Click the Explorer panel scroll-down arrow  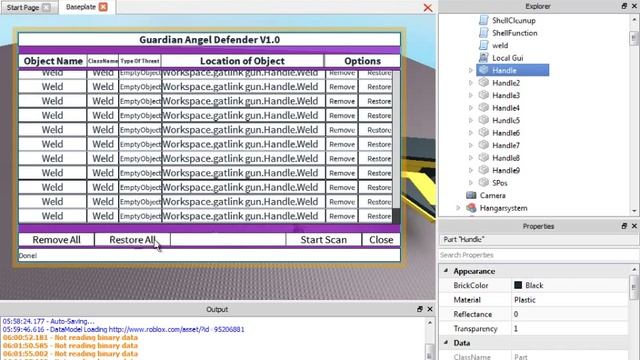[634, 211]
